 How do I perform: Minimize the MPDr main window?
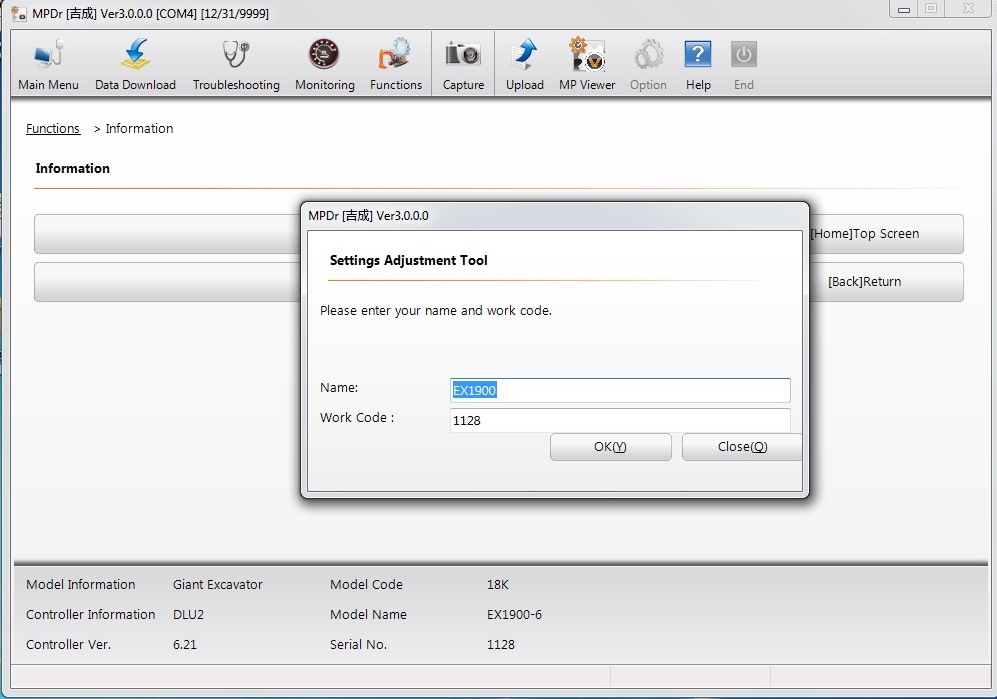click(x=904, y=9)
